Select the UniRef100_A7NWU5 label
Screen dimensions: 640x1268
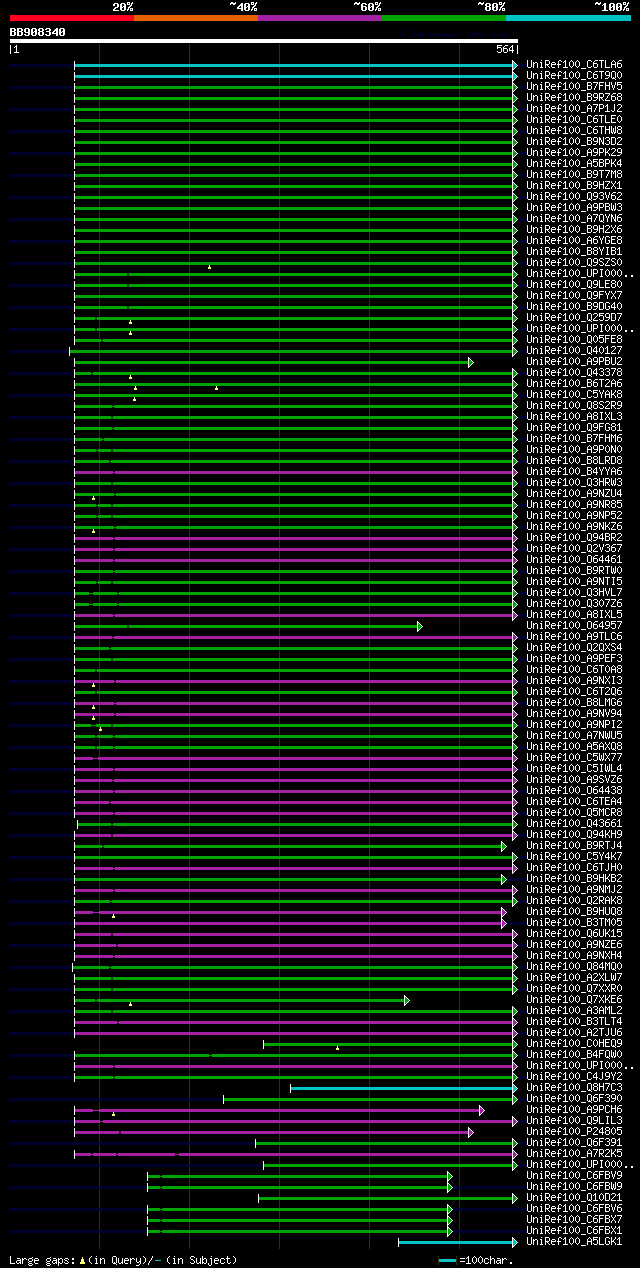[x=574, y=735]
